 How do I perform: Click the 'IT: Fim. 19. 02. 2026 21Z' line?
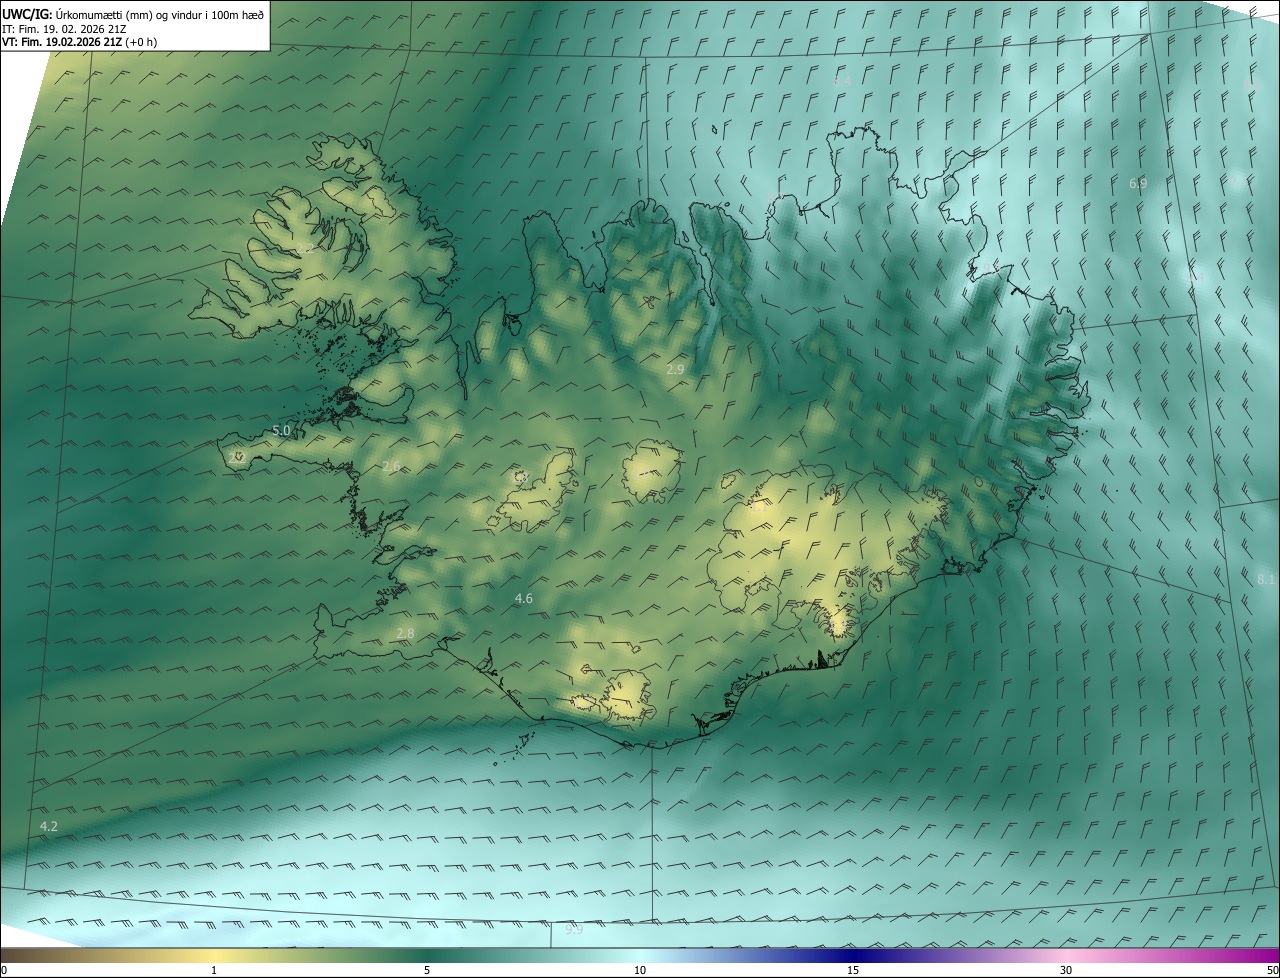tap(63, 29)
